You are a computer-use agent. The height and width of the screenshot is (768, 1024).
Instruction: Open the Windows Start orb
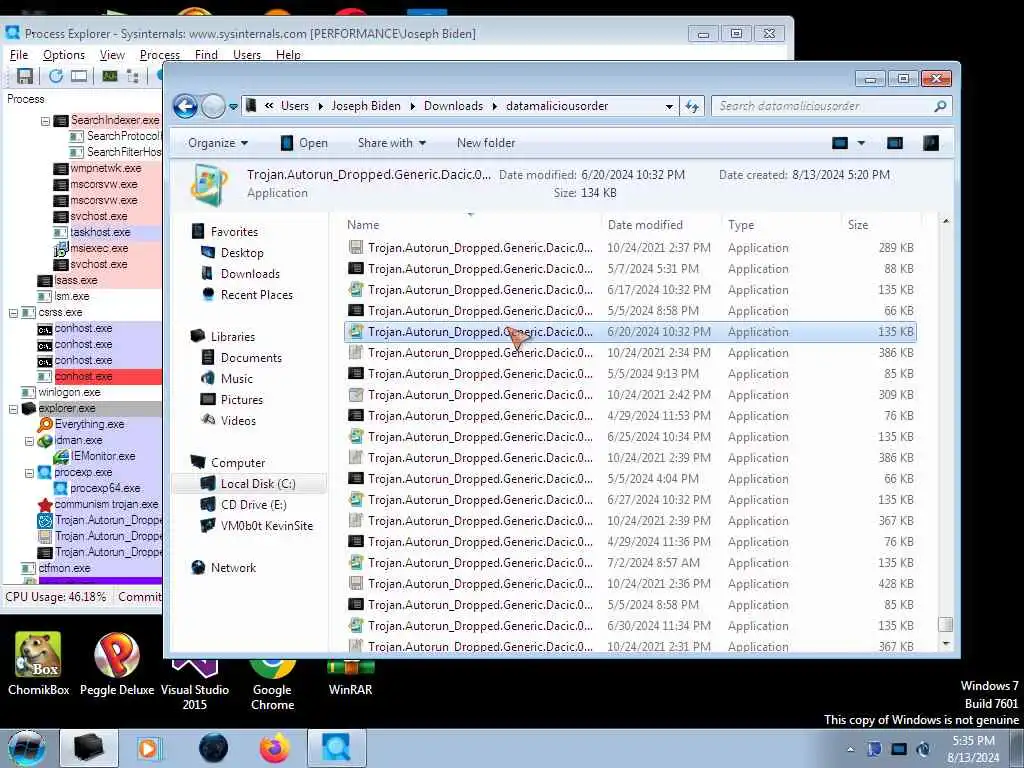coord(27,748)
